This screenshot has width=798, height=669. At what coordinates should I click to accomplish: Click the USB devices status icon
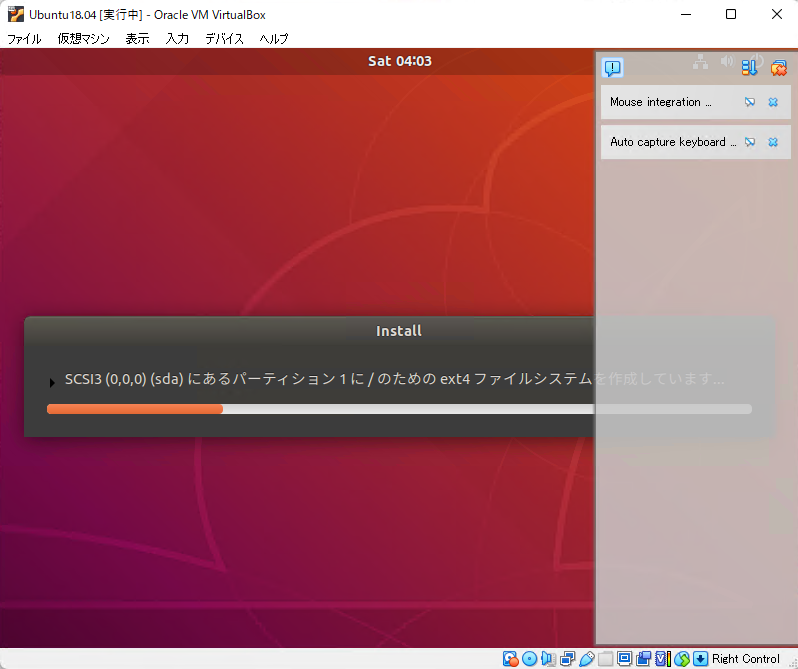[x=586, y=659]
